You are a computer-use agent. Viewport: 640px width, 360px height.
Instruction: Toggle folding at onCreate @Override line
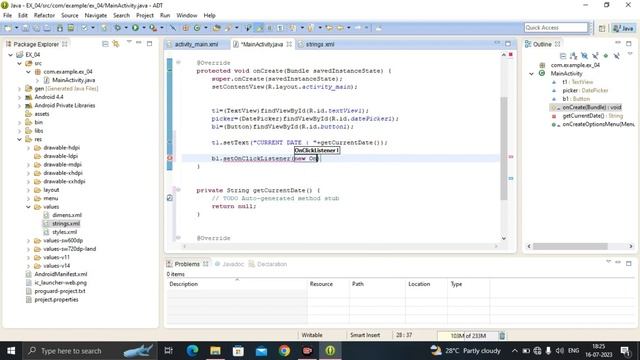tap(178, 62)
